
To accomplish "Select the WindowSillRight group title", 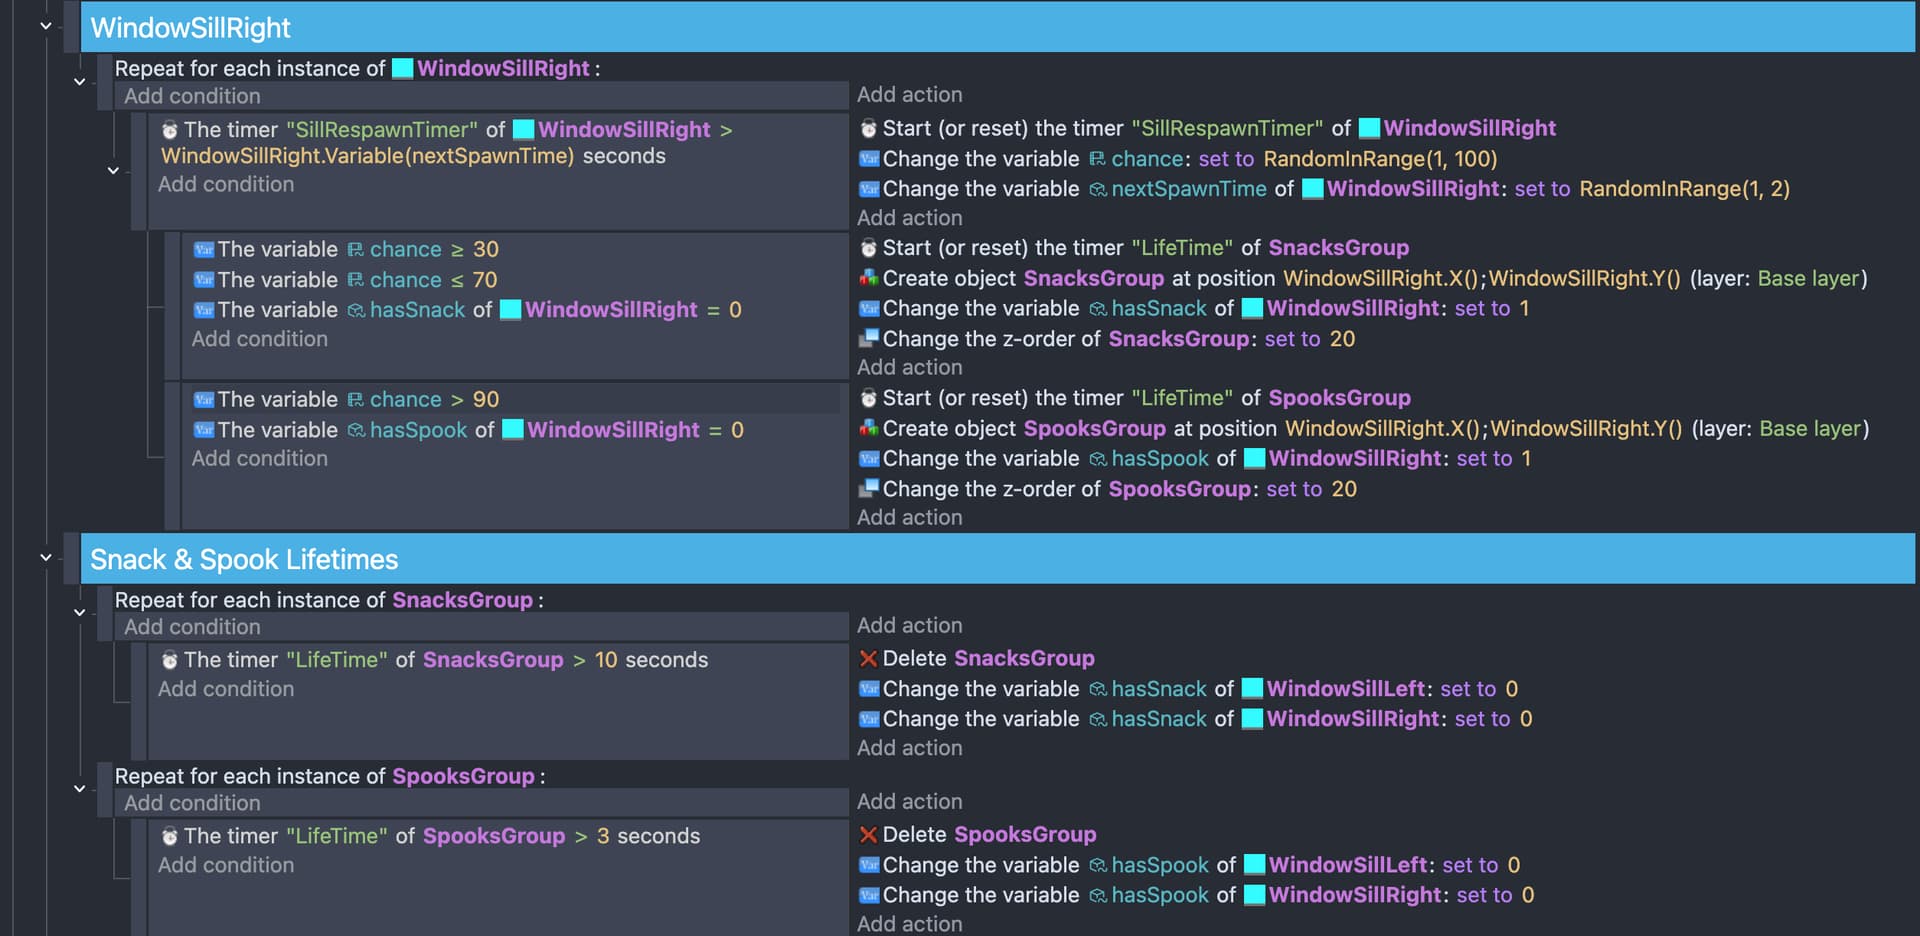I will (191, 28).
